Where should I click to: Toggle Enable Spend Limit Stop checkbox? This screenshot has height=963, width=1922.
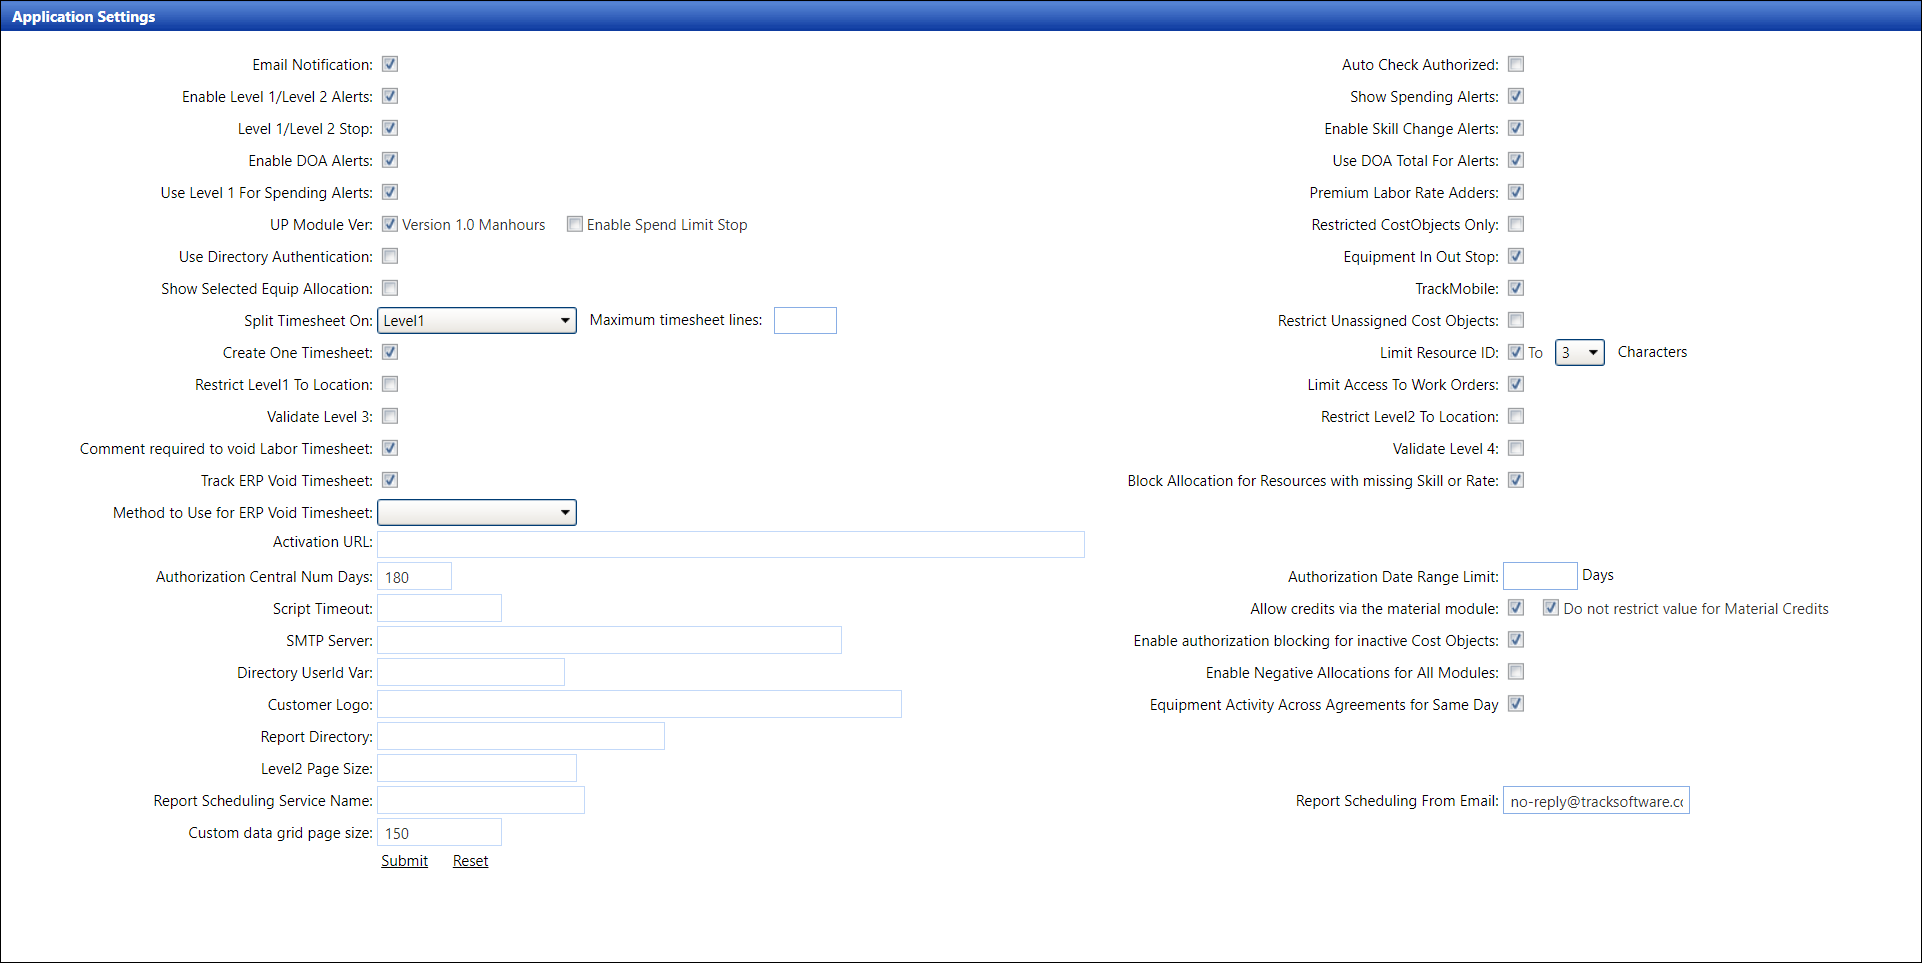coord(575,224)
